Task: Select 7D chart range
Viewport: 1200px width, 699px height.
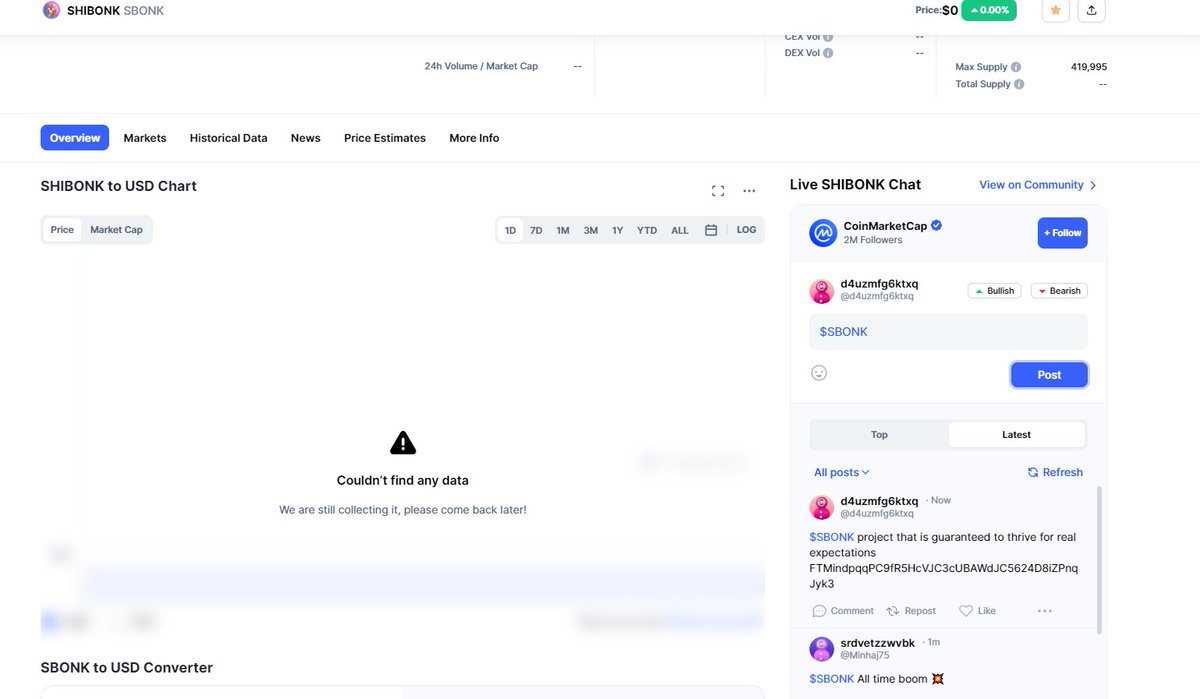Action: point(536,230)
